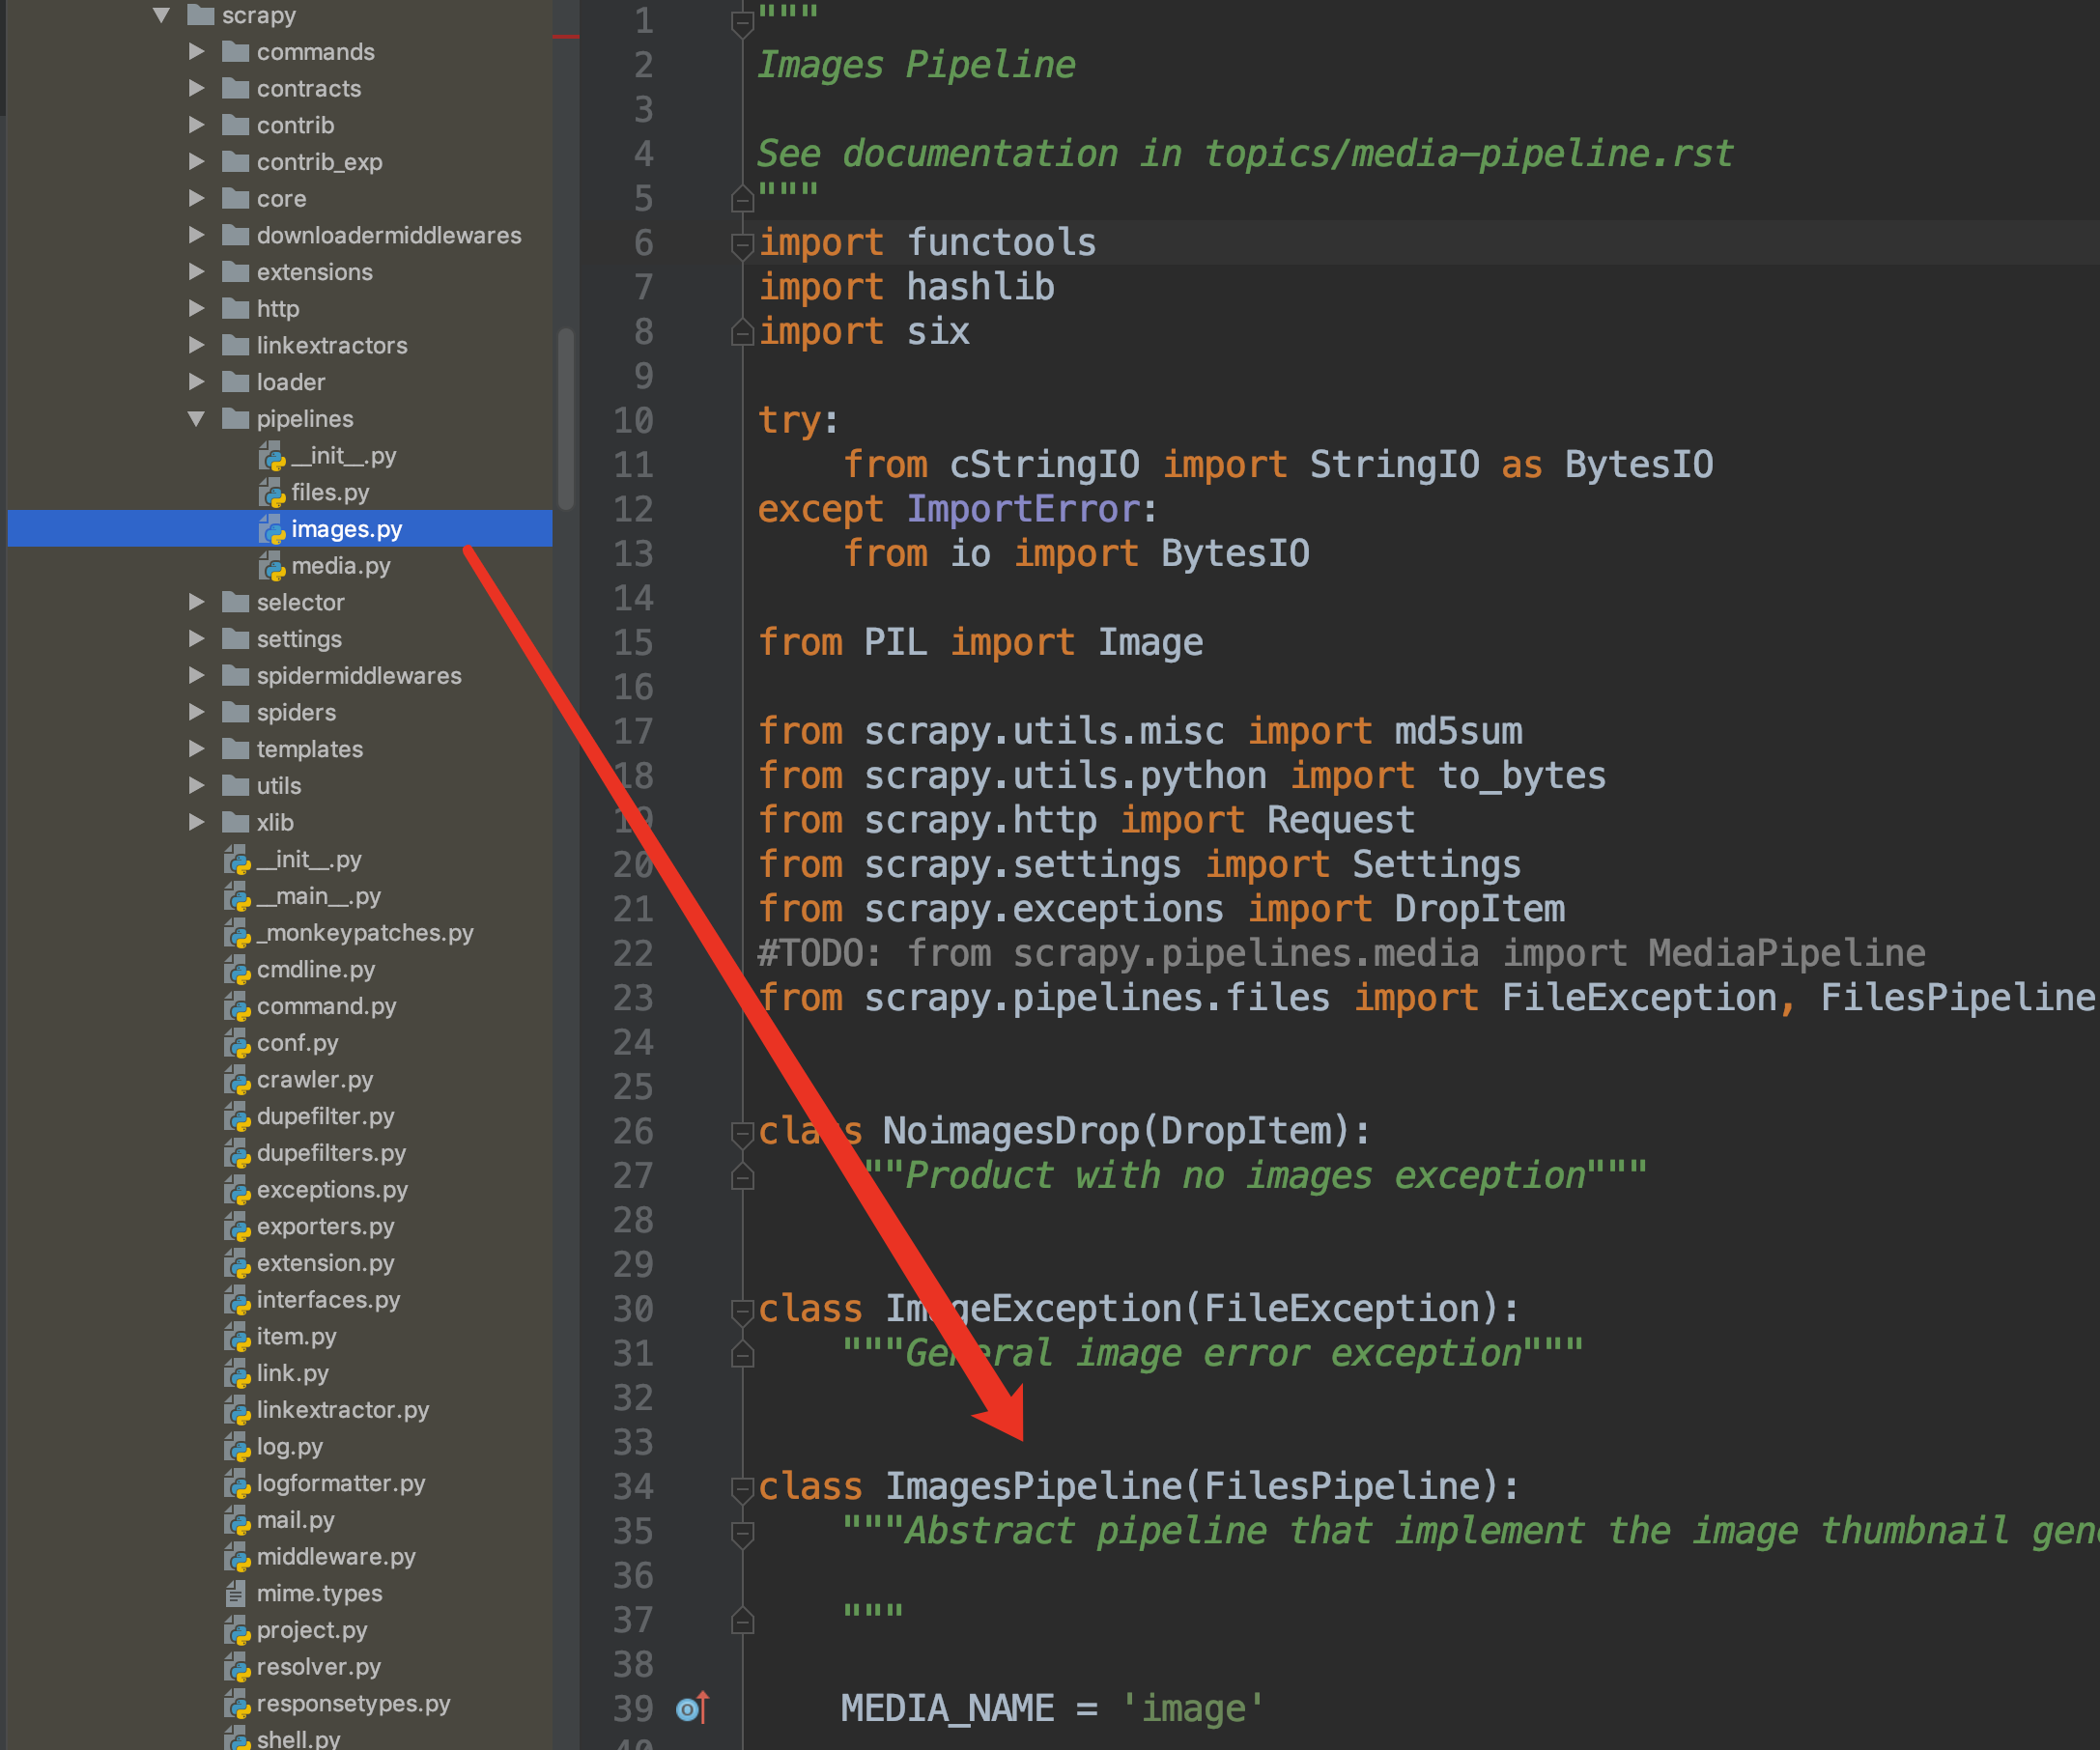
Task: Expand the core folder
Action: point(196,198)
